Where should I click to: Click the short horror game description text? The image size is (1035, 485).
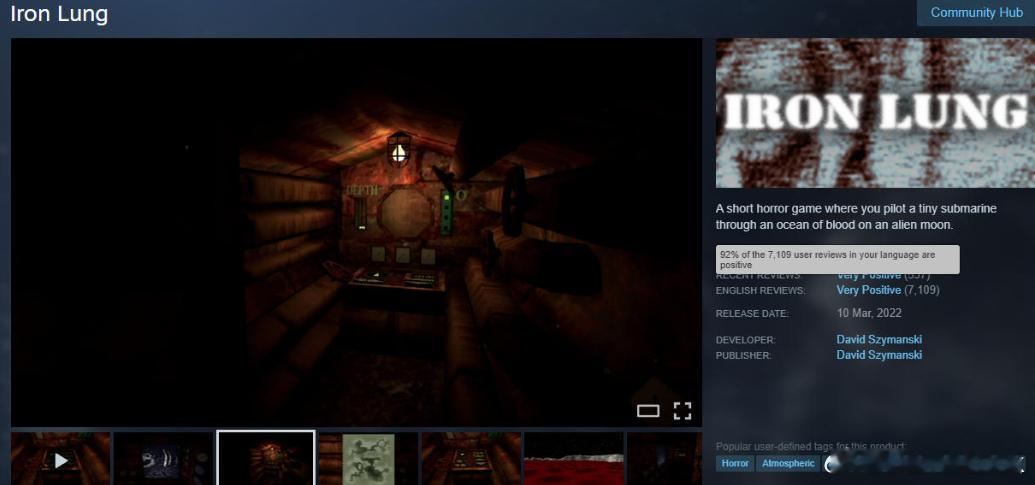click(x=856, y=217)
